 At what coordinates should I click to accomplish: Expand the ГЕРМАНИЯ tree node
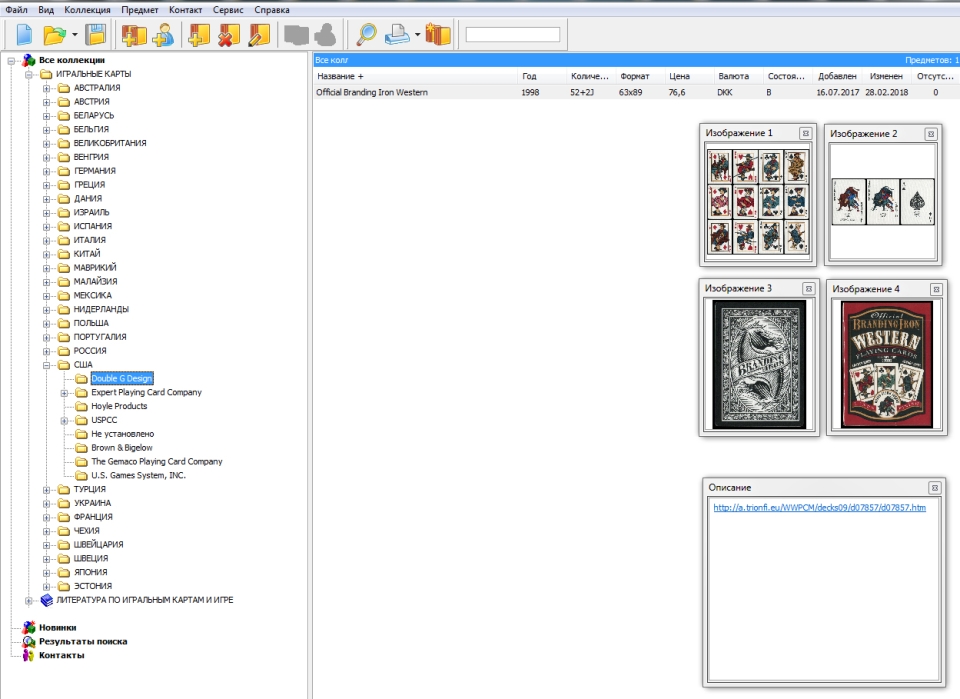[47, 171]
